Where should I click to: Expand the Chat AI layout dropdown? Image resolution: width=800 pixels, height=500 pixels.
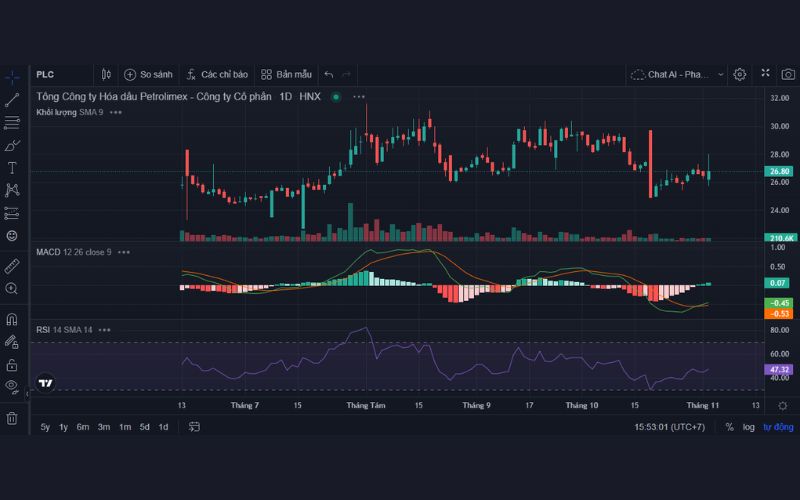720,74
